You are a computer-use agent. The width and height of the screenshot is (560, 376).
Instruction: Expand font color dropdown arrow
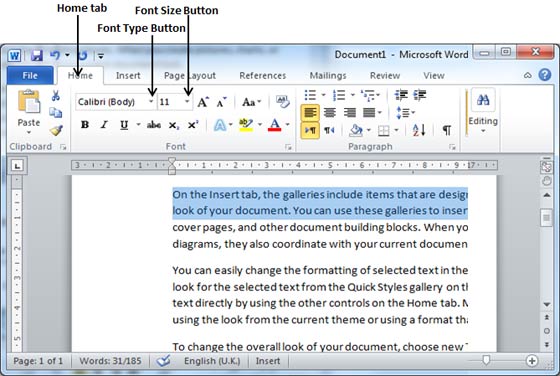click(x=288, y=125)
